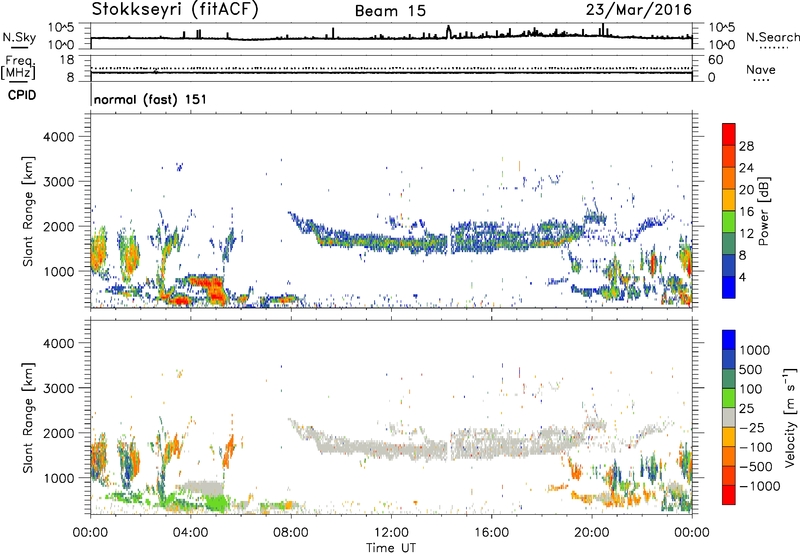Click the Nave legend label
The width and height of the screenshot is (800, 554).
click(x=761, y=70)
